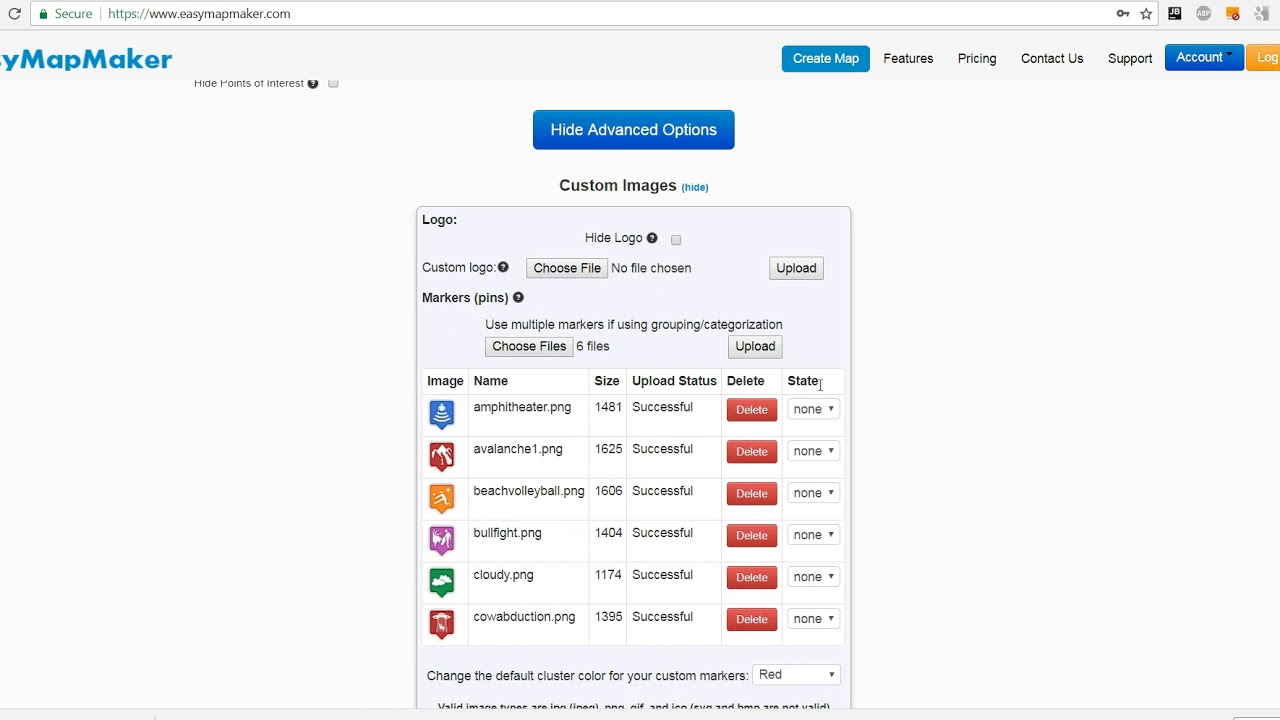The width and height of the screenshot is (1280, 720).
Task: Click Successful status for bullfight.png
Action: 662,533
